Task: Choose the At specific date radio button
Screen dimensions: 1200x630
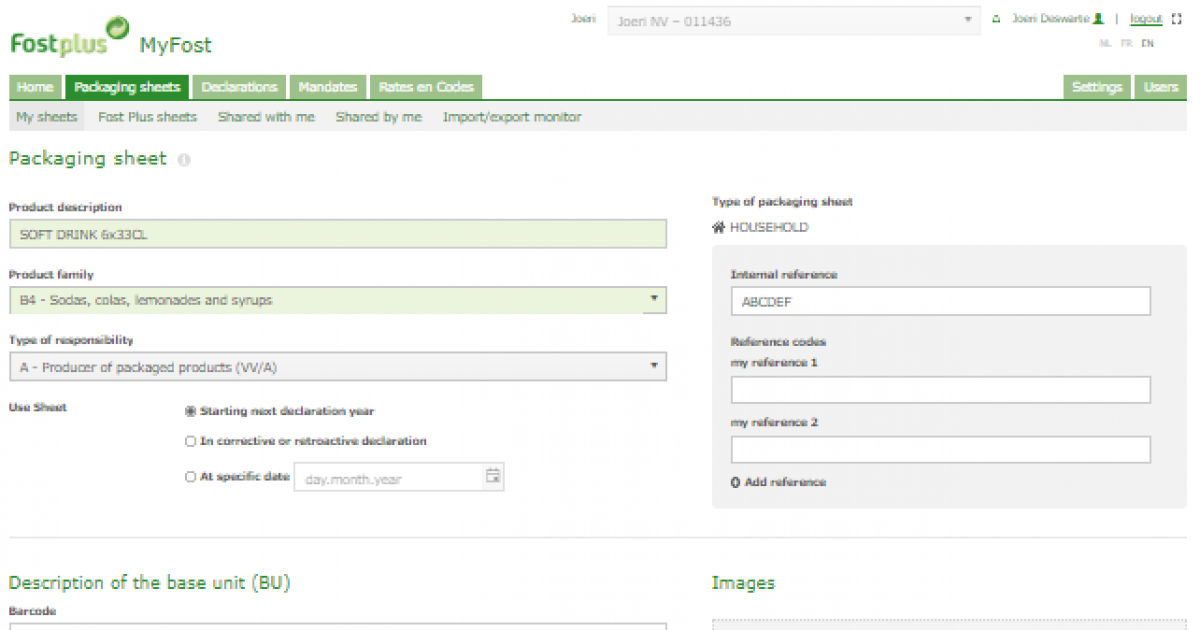Action: coord(190,477)
